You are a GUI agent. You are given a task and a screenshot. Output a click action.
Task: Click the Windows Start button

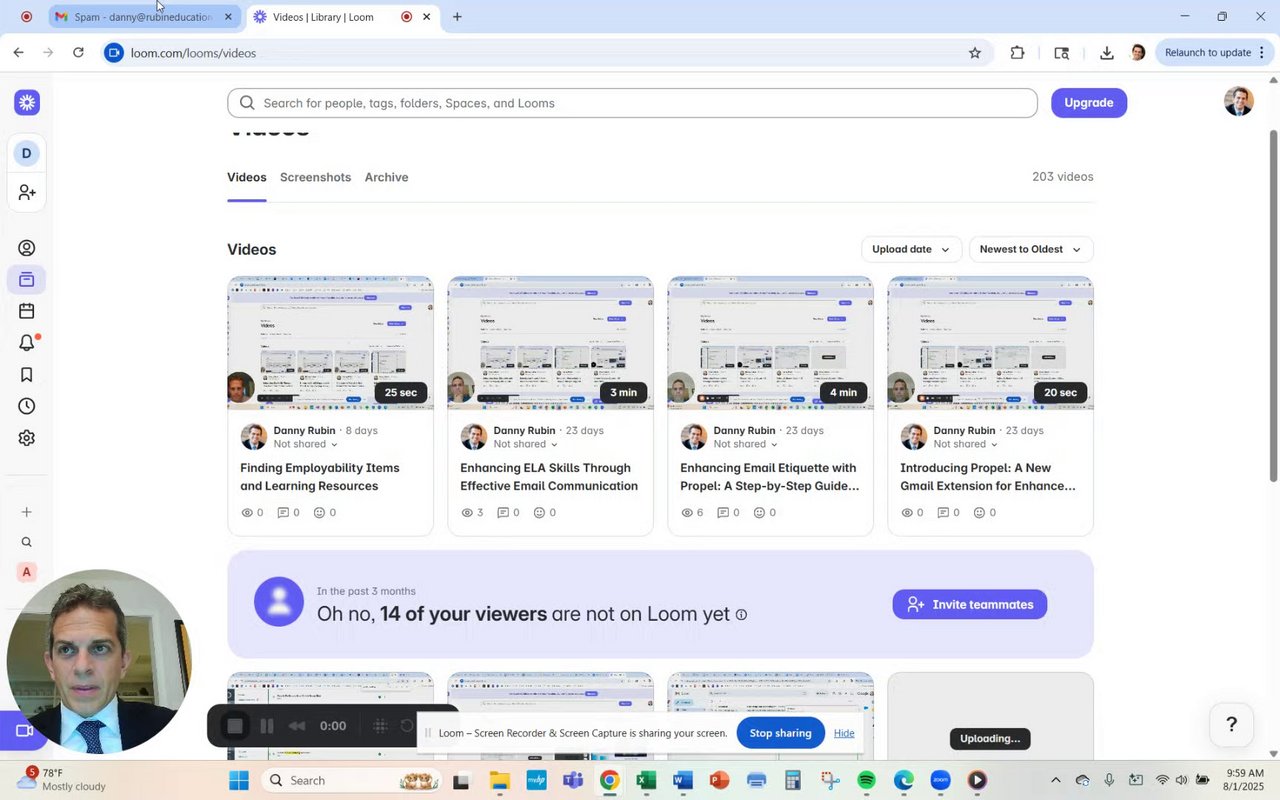238,780
